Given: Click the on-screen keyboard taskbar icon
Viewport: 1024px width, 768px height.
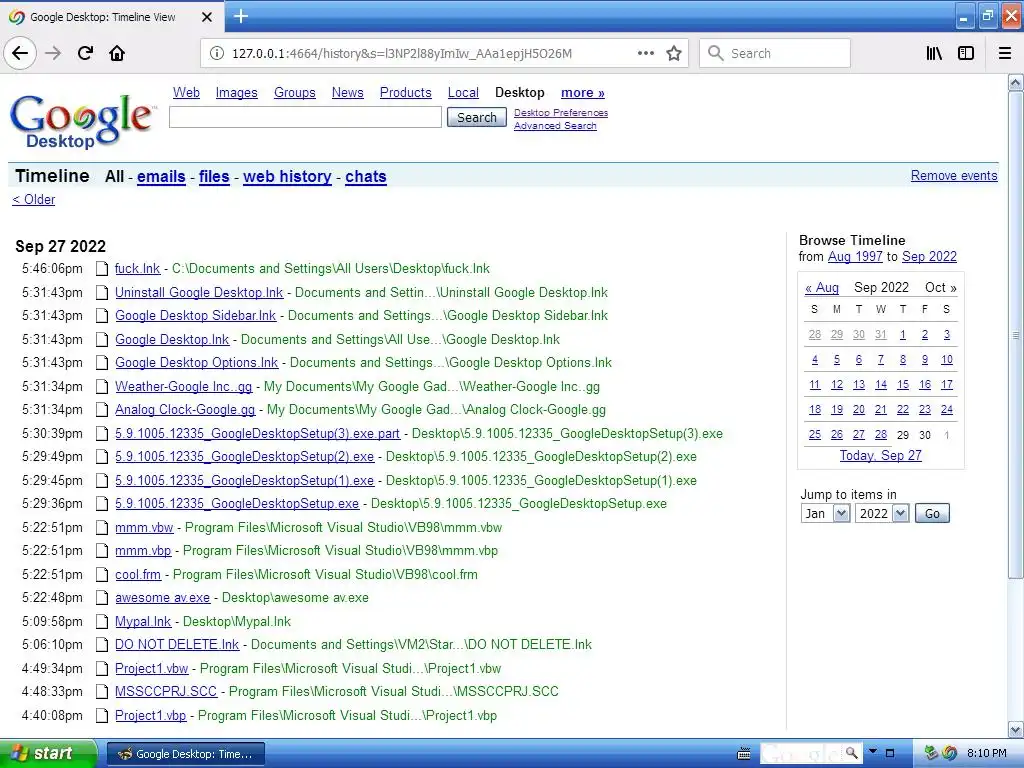Looking at the screenshot, I should [x=743, y=754].
